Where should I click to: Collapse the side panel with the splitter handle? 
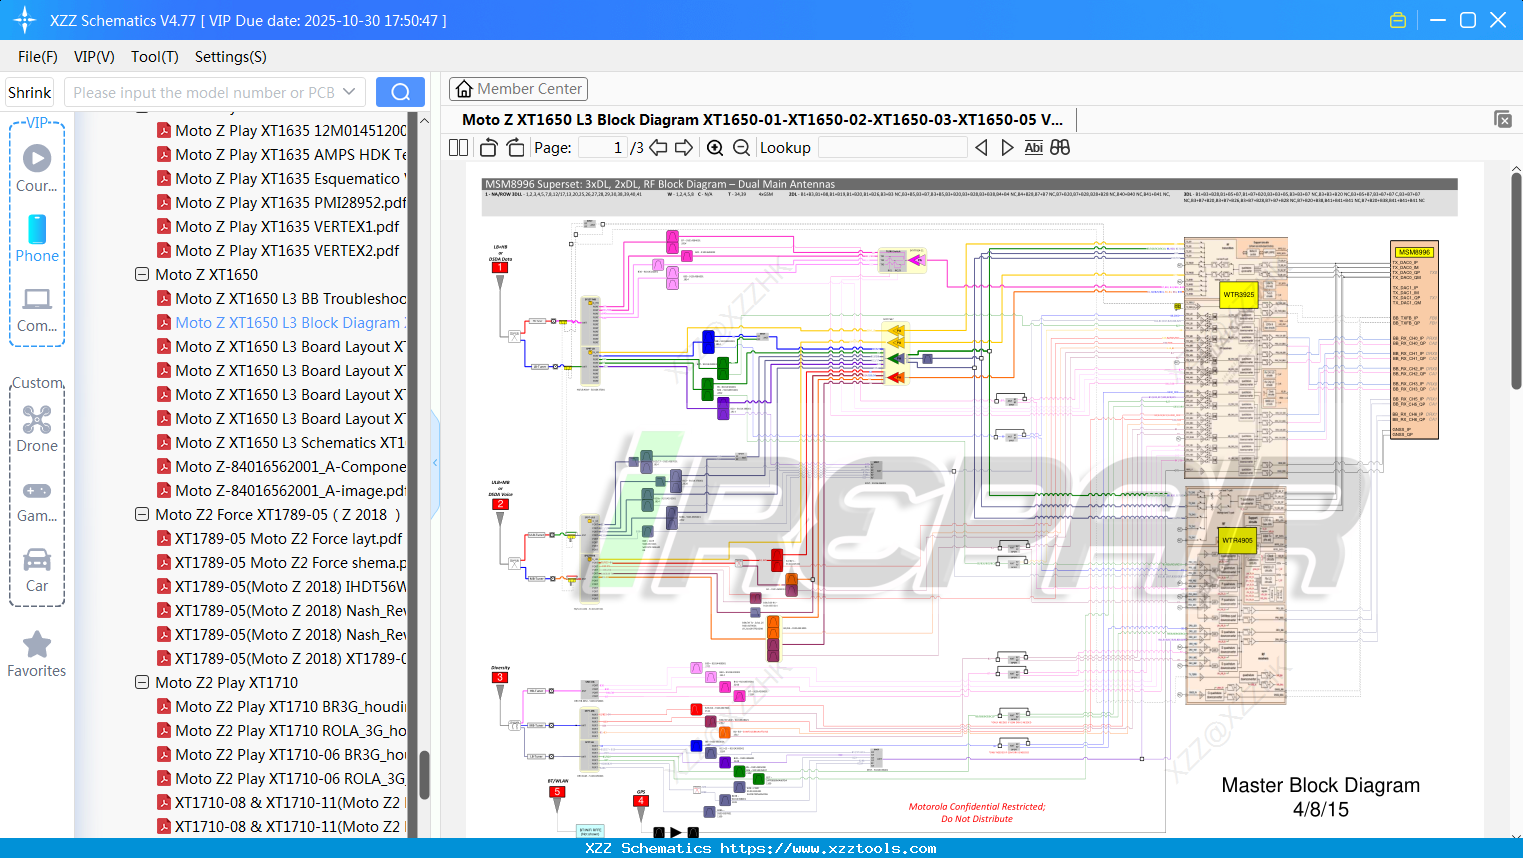point(435,462)
